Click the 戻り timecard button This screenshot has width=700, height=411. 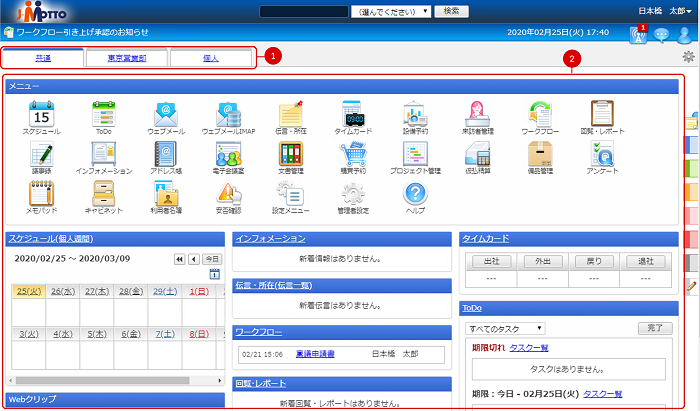tap(594, 262)
